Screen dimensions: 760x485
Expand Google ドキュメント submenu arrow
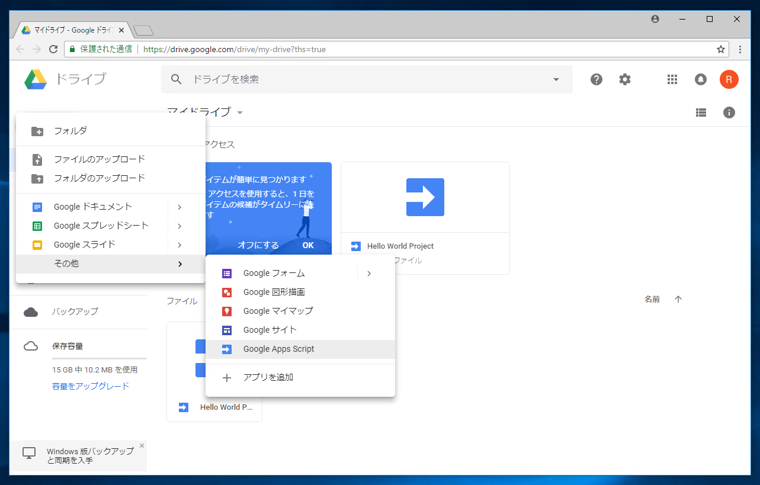(179, 207)
